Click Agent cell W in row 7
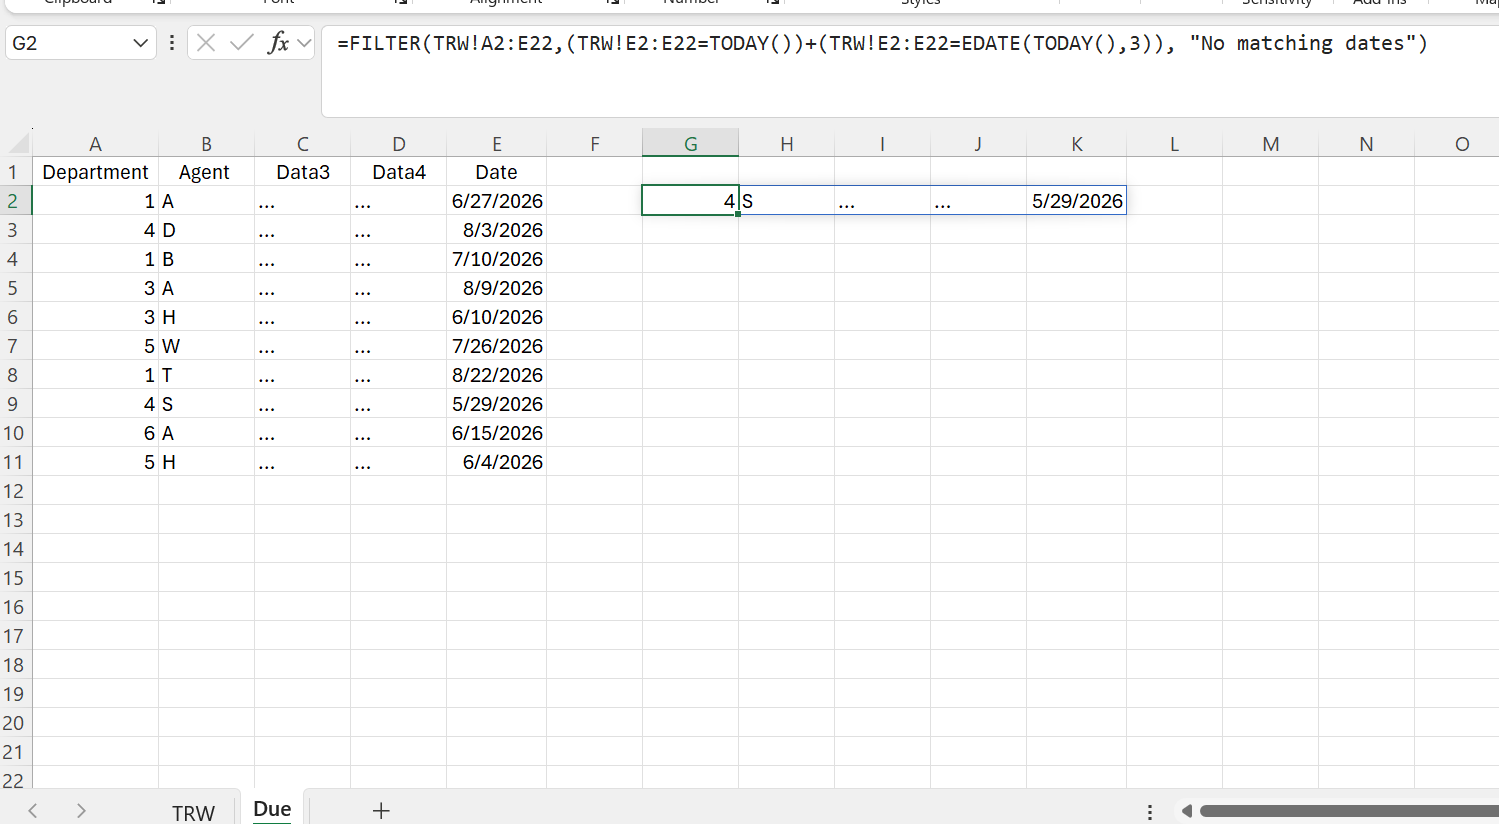The image size is (1499, 824). (x=206, y=346)
